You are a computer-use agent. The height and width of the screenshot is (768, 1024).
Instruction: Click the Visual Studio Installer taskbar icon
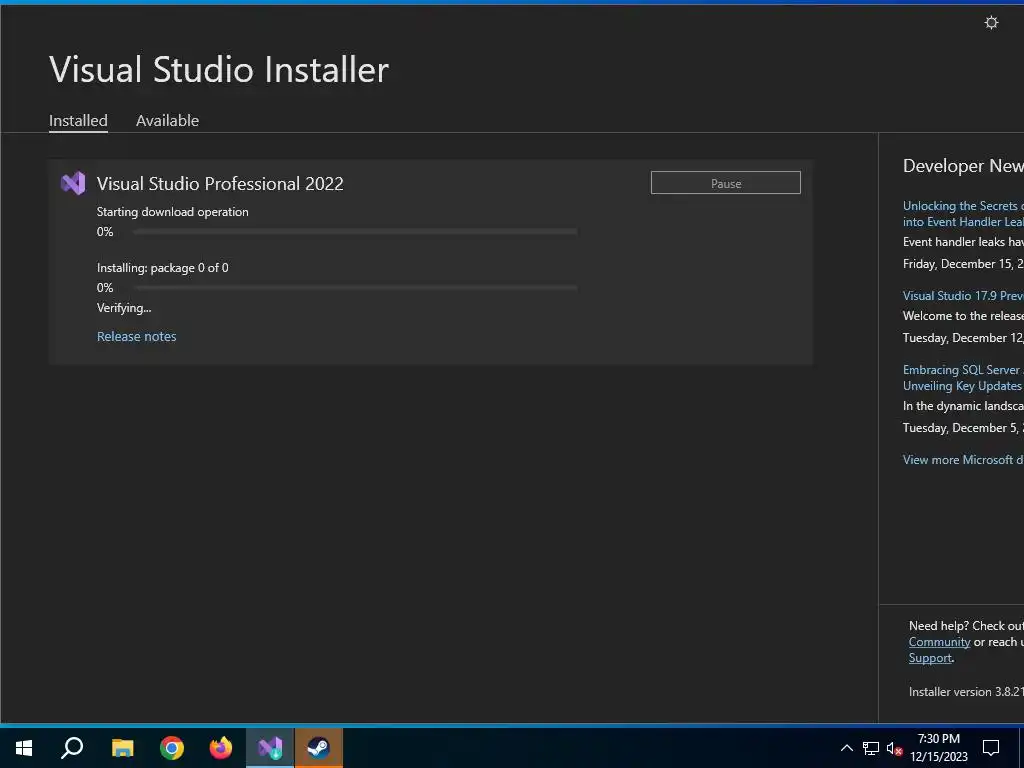[x=270, y=748]
